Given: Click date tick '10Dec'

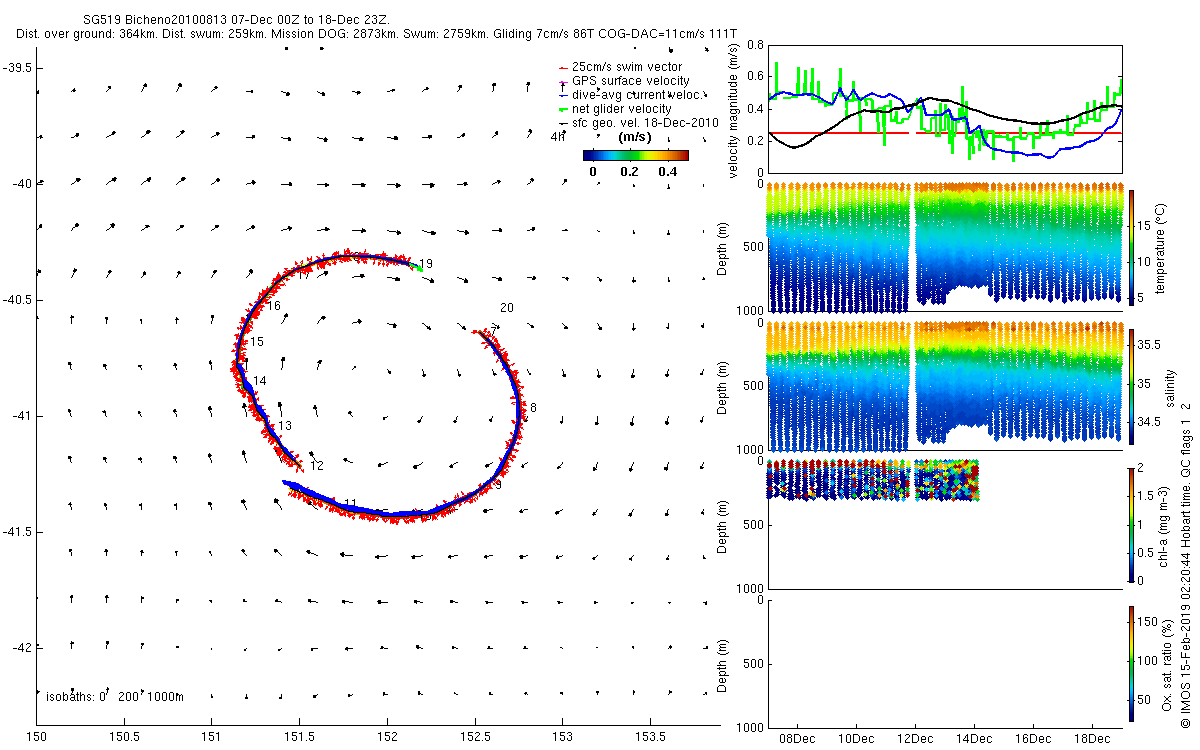Looking at the screenshot, I should coord(856,739).
